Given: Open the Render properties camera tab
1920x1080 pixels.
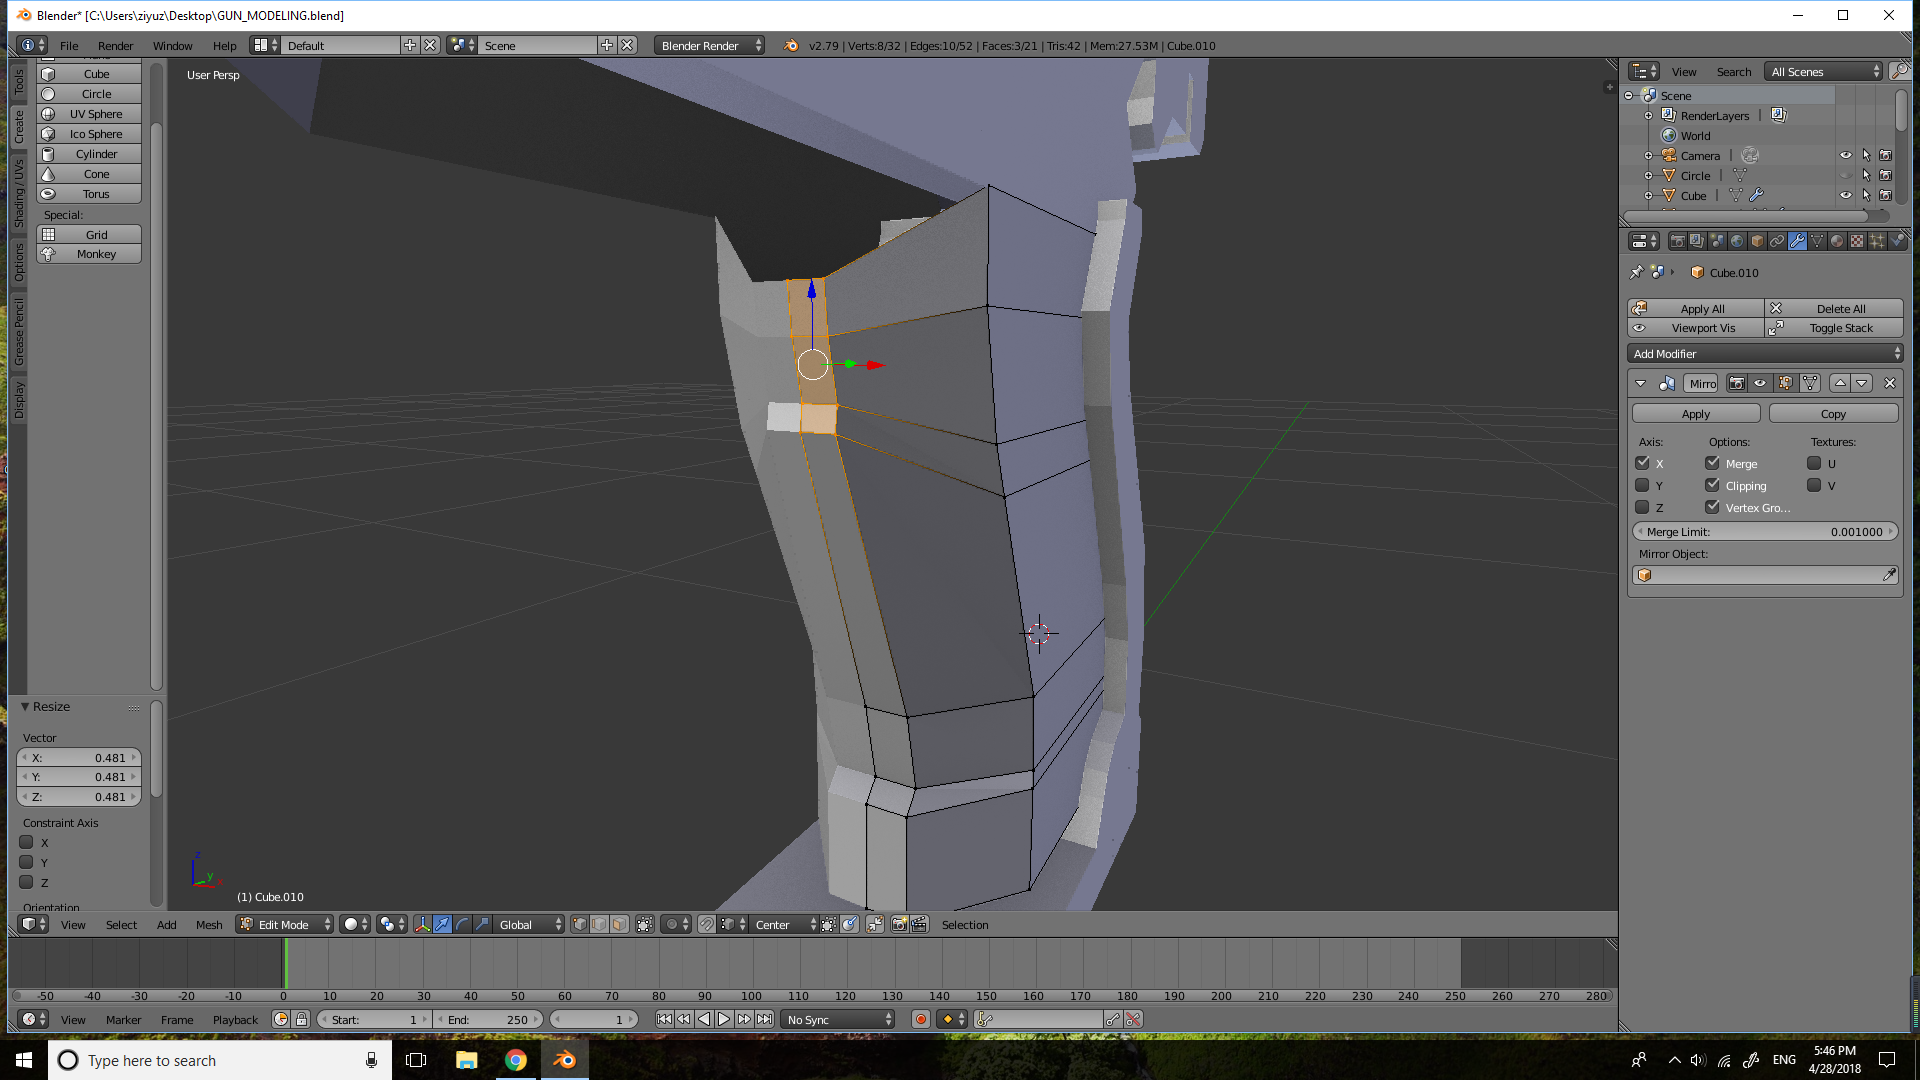Looking at the screenshot, I should [x=1678, y=241].
